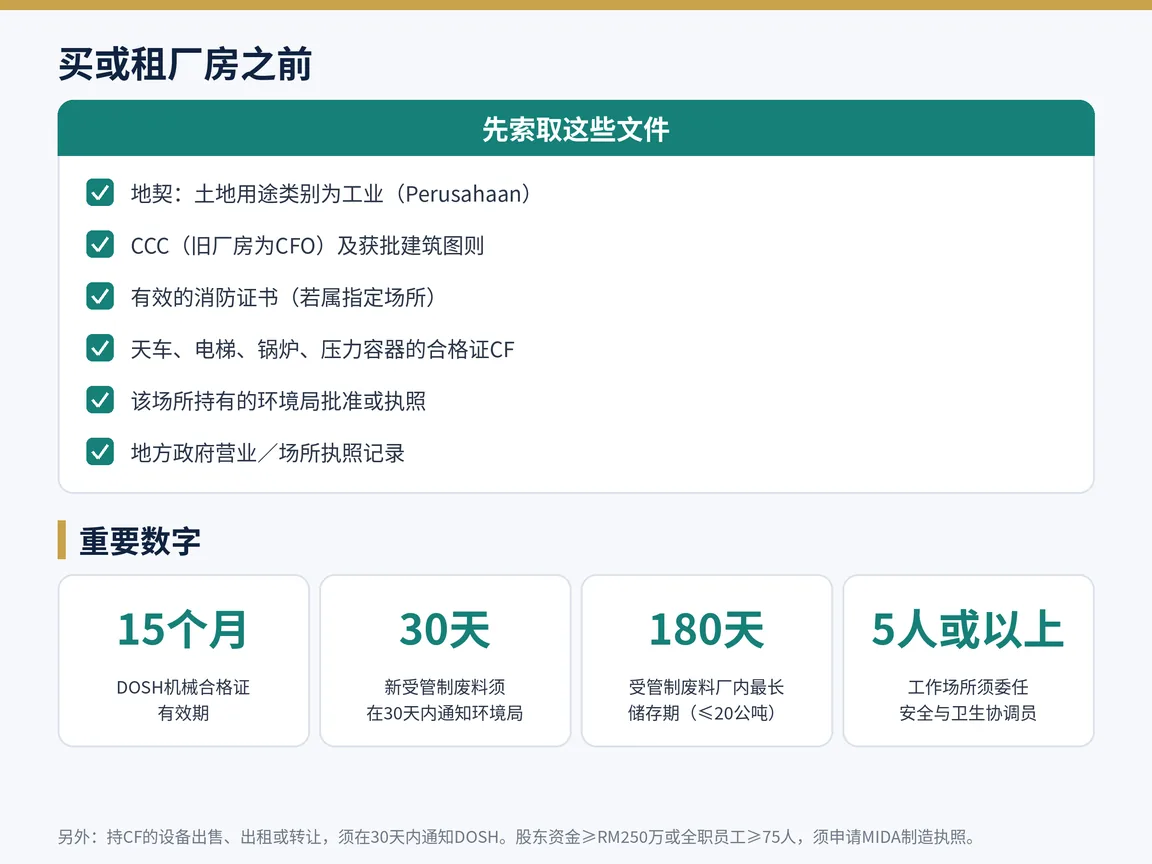Click the section heading 重要数字
Screen dimensions: 1152x864
pyautogui.click(x=140, y=541)
